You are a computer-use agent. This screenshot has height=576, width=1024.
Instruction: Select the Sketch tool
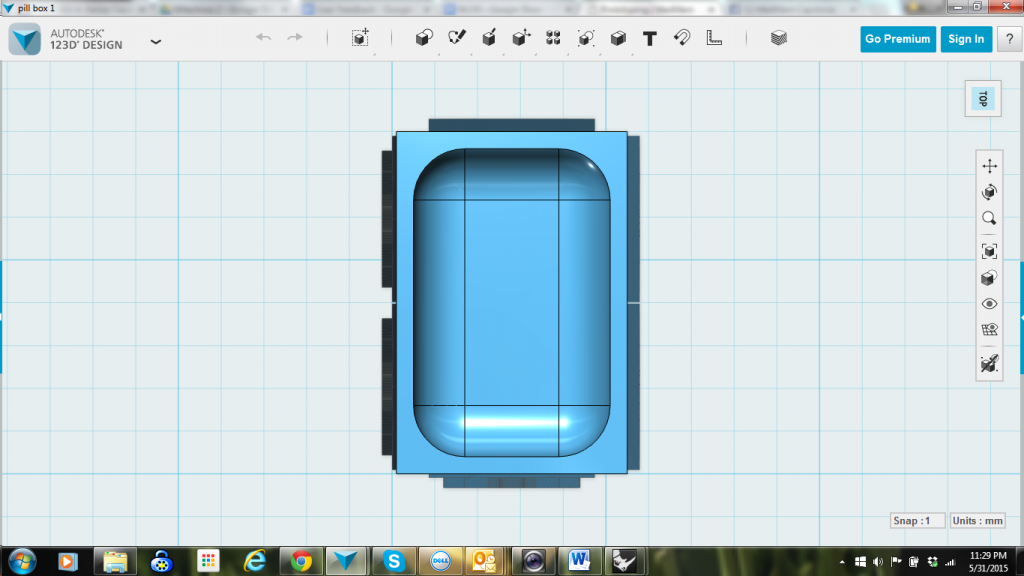point(456,39)
